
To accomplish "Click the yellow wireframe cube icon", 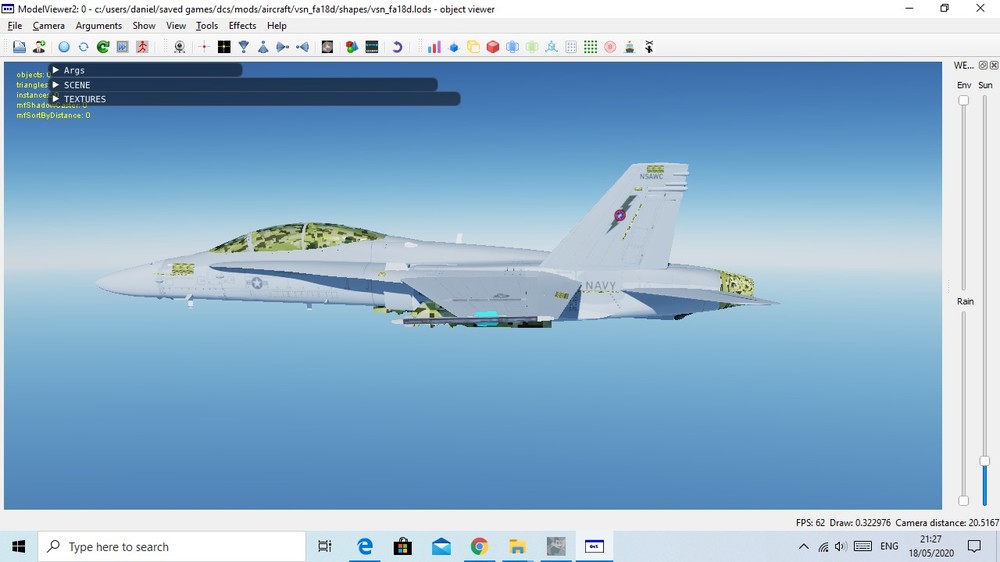I will (473, 47).
